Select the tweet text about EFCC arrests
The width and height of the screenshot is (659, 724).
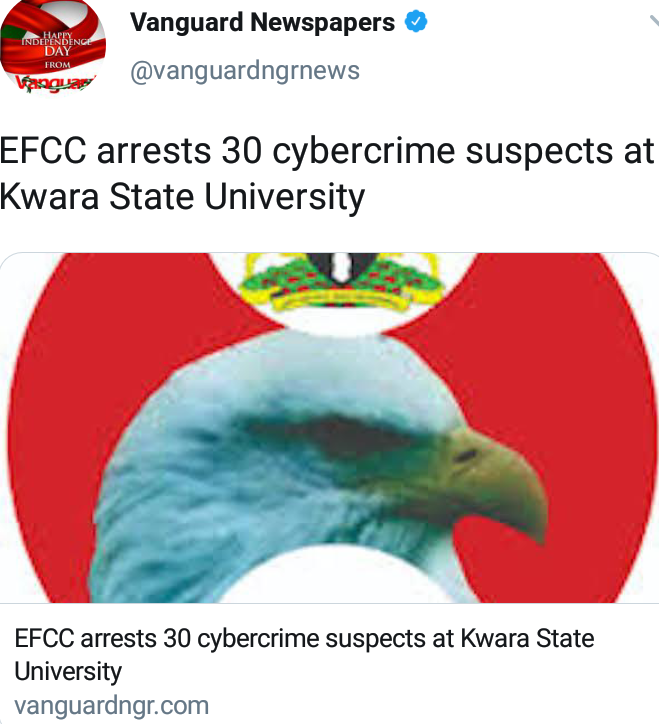(327, 175)
